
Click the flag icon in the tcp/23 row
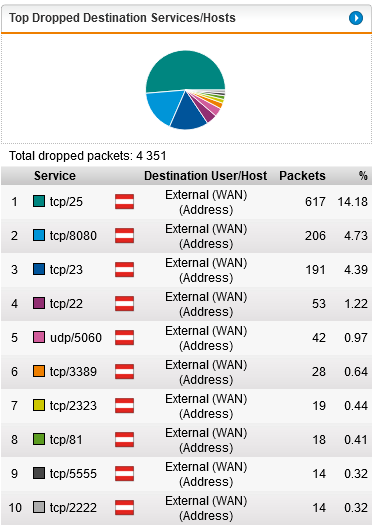pos(124,270)
